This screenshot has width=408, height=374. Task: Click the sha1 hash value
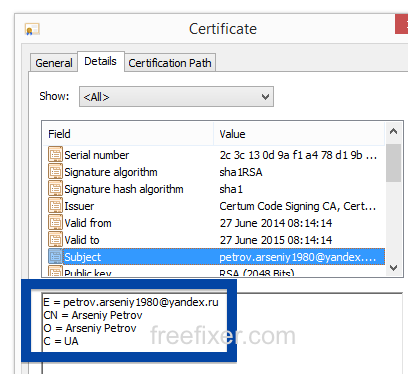(x=231, y=189)
